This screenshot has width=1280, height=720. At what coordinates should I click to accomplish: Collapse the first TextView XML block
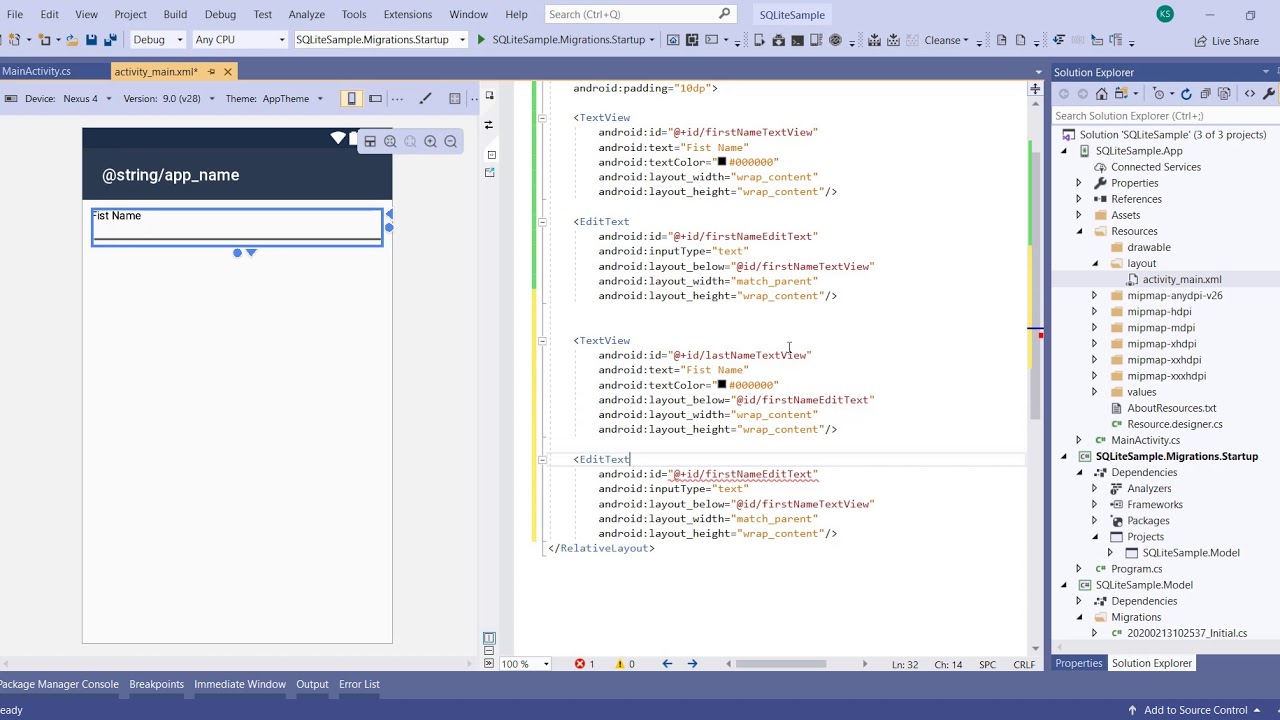click(x=542, y=118)
